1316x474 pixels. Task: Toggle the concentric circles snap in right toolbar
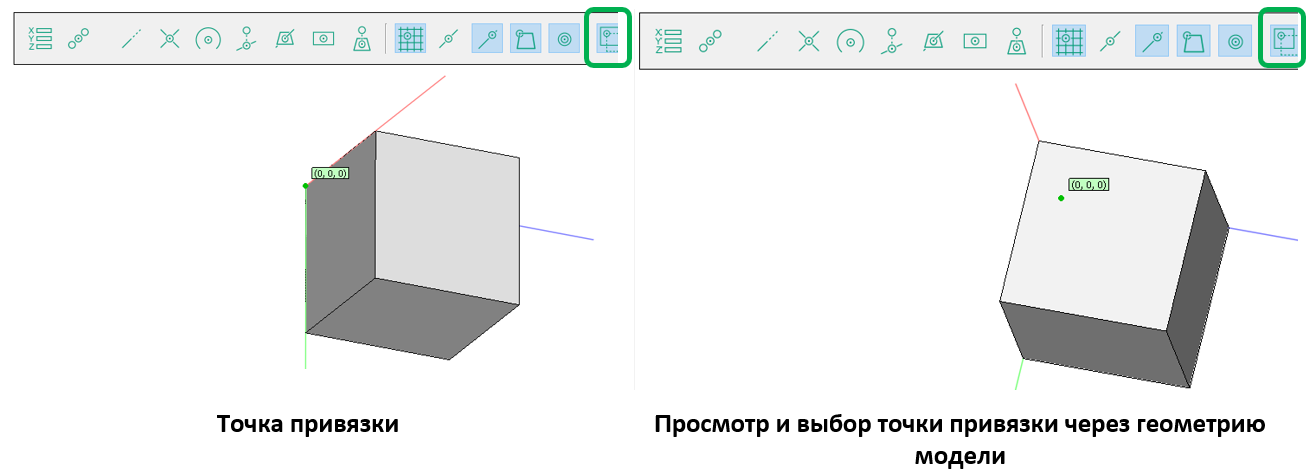click(1236, 41)
